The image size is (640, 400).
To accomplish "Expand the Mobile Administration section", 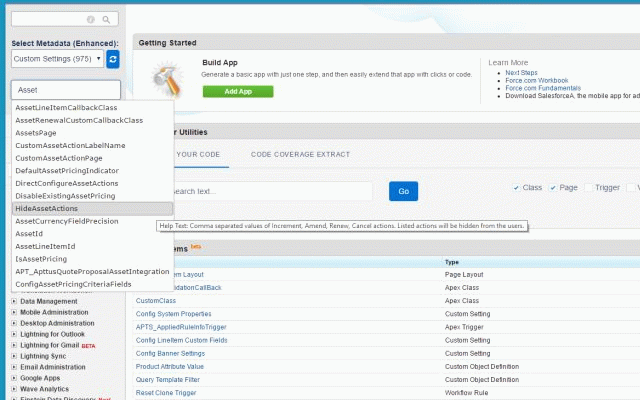I will [14, 311].
